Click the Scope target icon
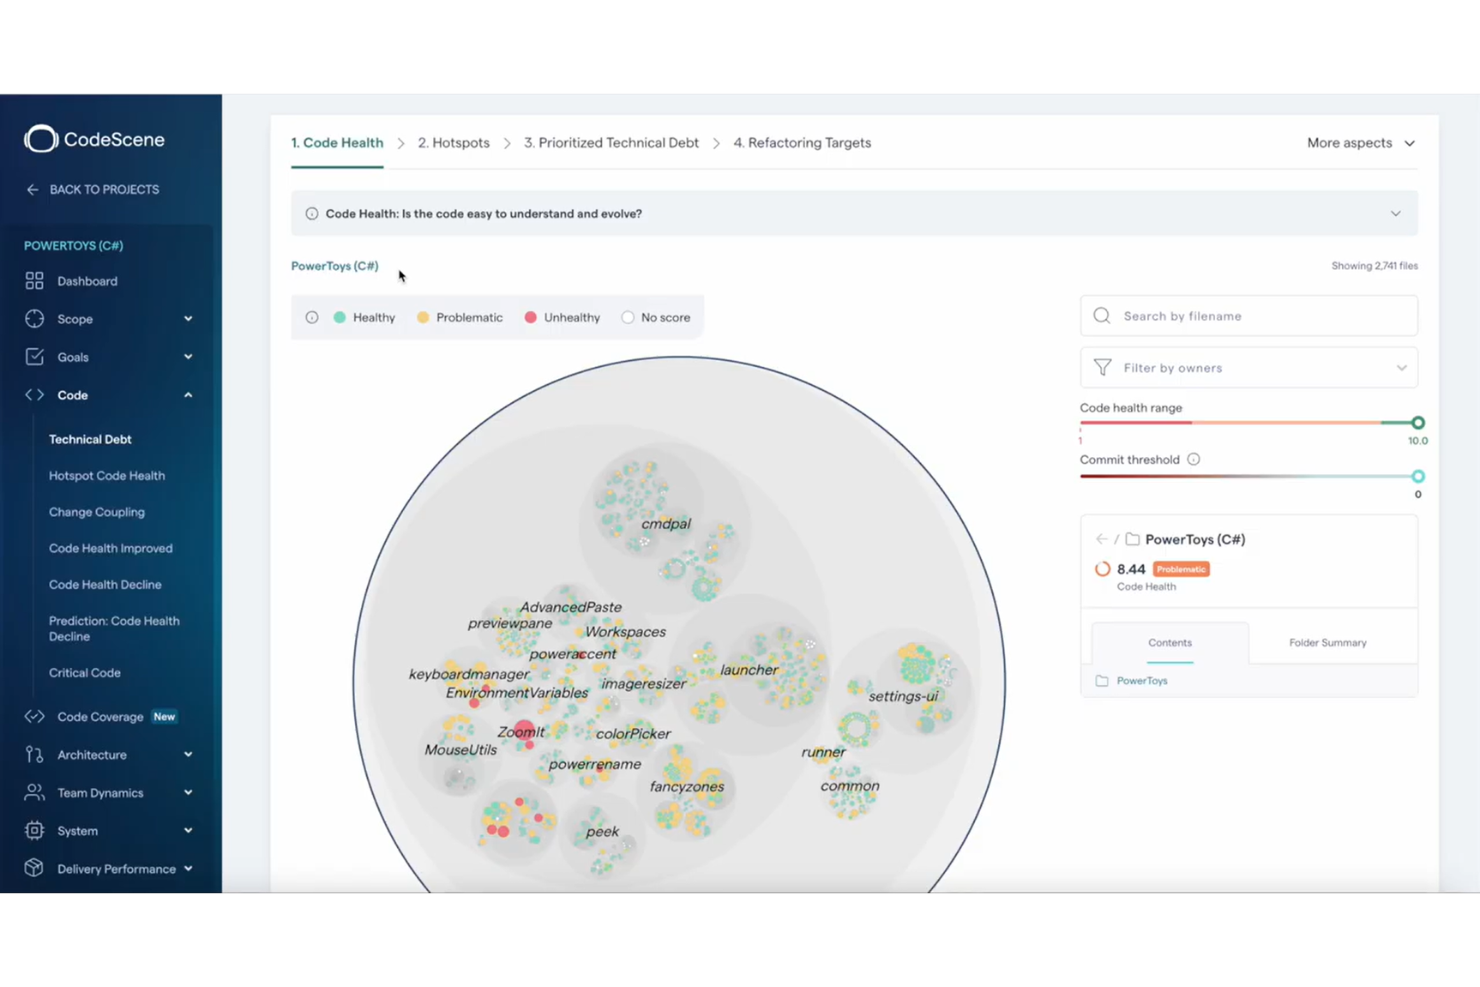The image size is (1480, 987). [34, 319]
